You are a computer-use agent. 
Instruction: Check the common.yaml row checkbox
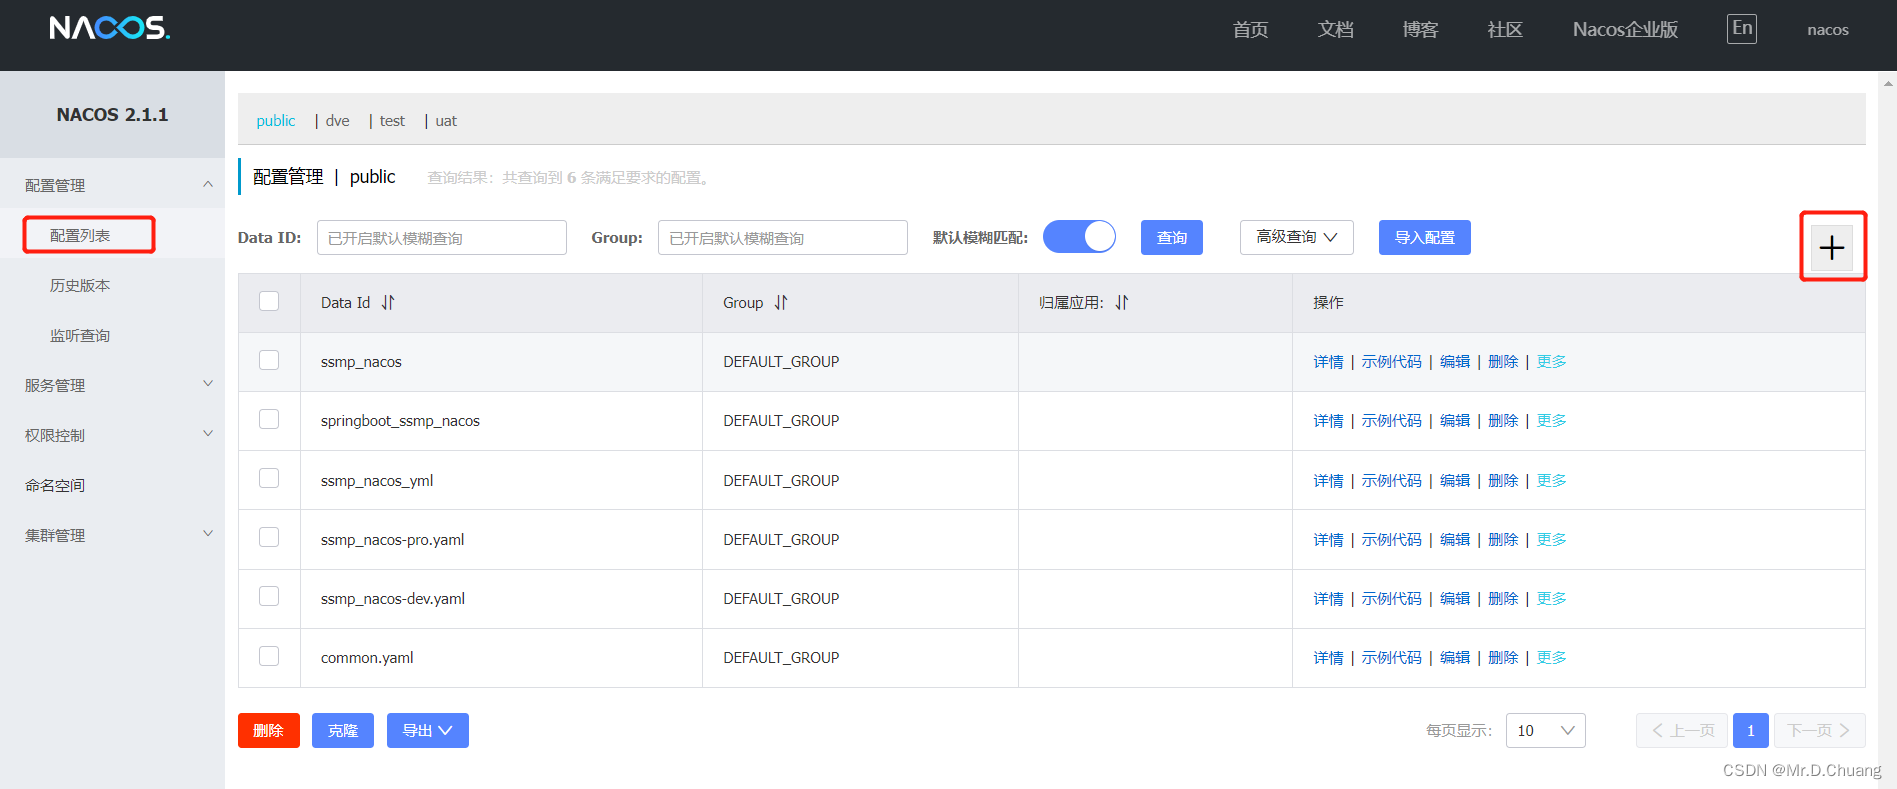[269, 656]
